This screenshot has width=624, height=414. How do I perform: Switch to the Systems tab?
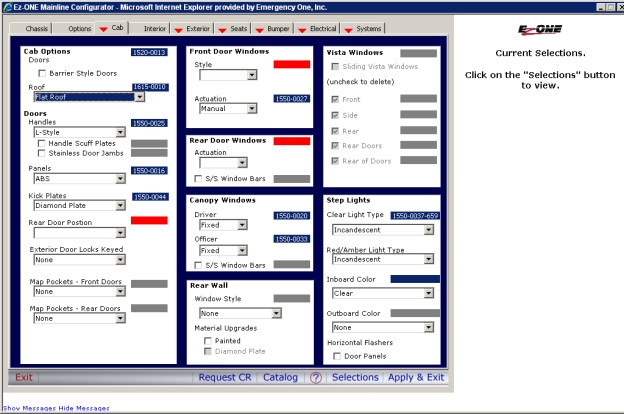pyautogui.click(x=363, y=29)
